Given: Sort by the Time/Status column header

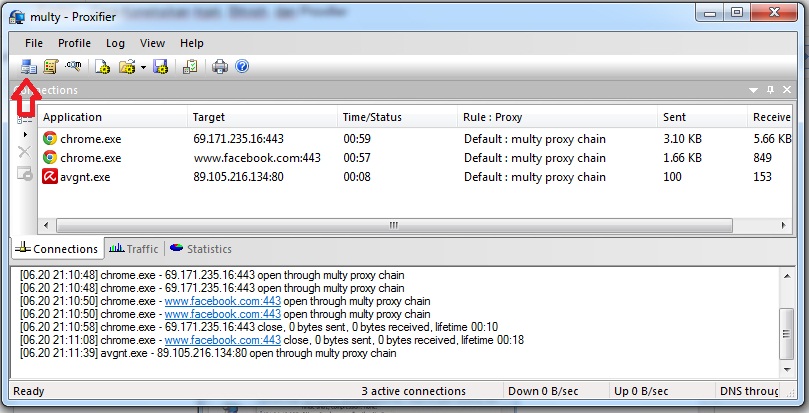Looking at the screenshot, I should 397,117.
